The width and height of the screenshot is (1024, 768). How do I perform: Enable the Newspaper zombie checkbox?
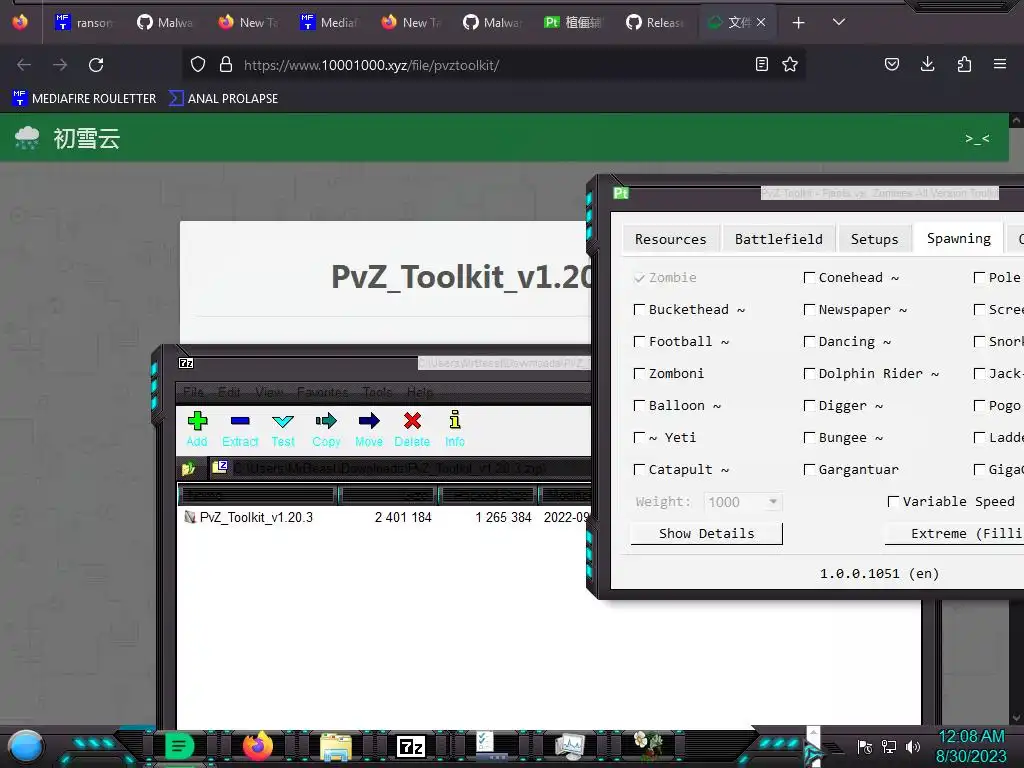click(809, 310)
